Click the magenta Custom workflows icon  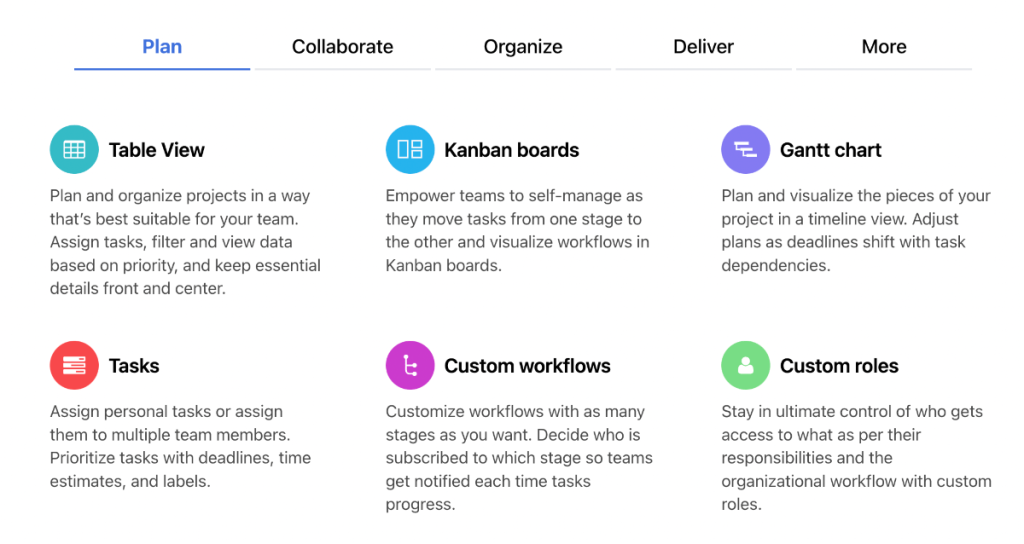(x=410, y=366)
